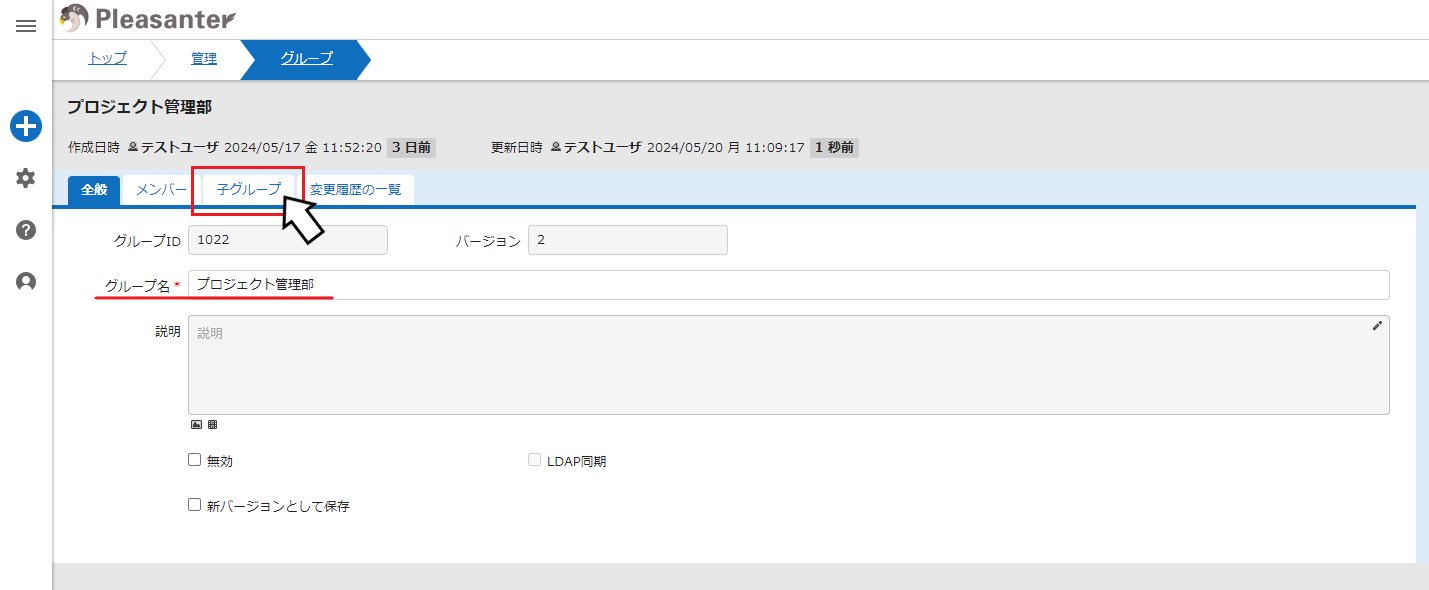Click the 2024/05/20 月 11:09:17 timestamp
The image size is (1429, 590).
726,148
